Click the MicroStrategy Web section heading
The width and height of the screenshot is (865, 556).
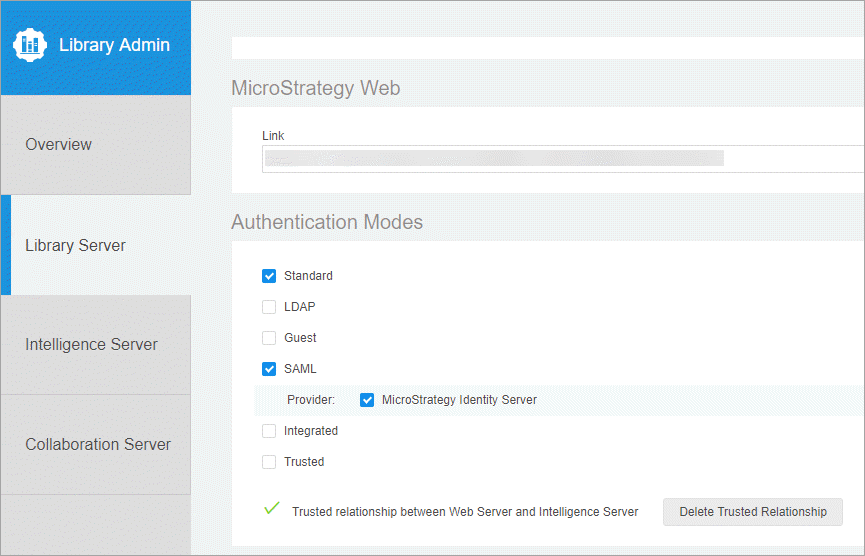coord(315,88)
